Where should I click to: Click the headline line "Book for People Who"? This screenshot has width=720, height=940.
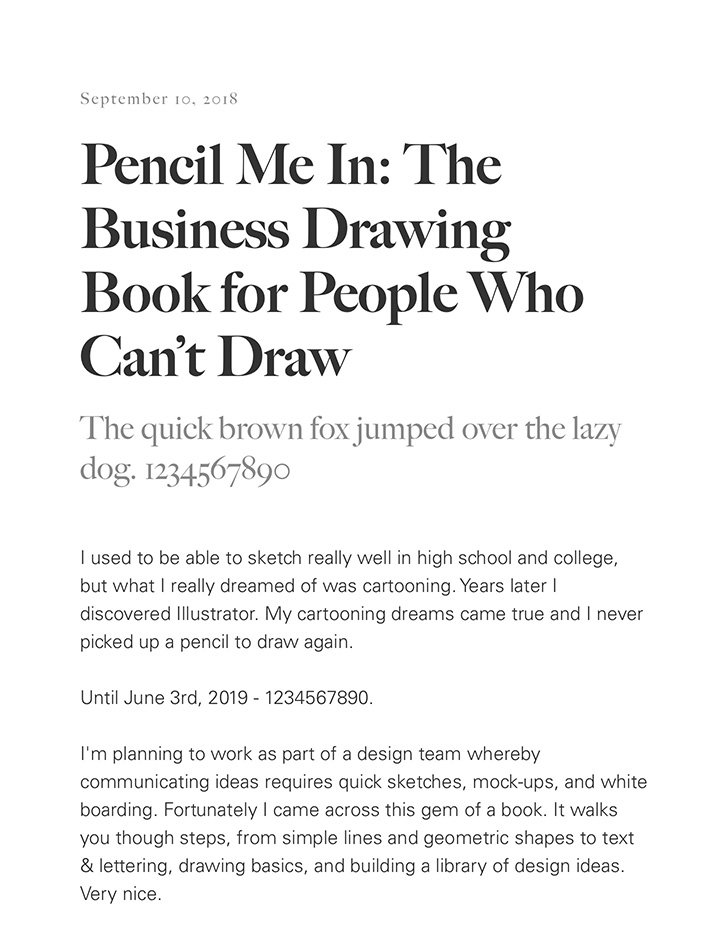[331, 294]
